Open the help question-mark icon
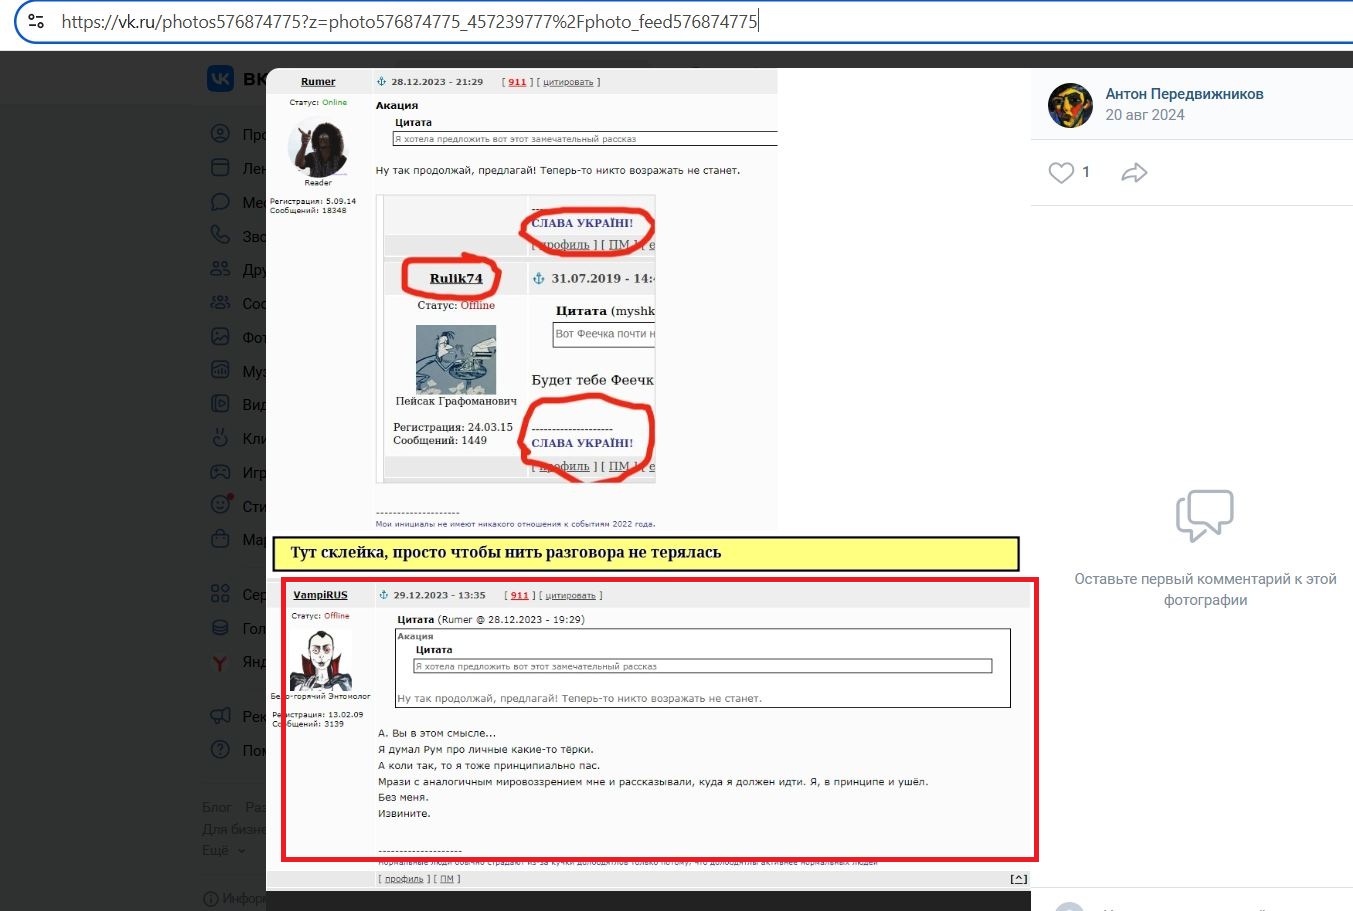The width and height of the screenshot is (1353, 911). coord(221,750)
